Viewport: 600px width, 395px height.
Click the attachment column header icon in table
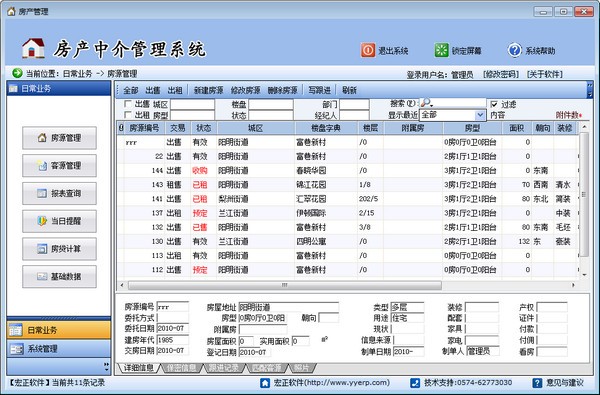pyautogui.click(x=121, y=128)
